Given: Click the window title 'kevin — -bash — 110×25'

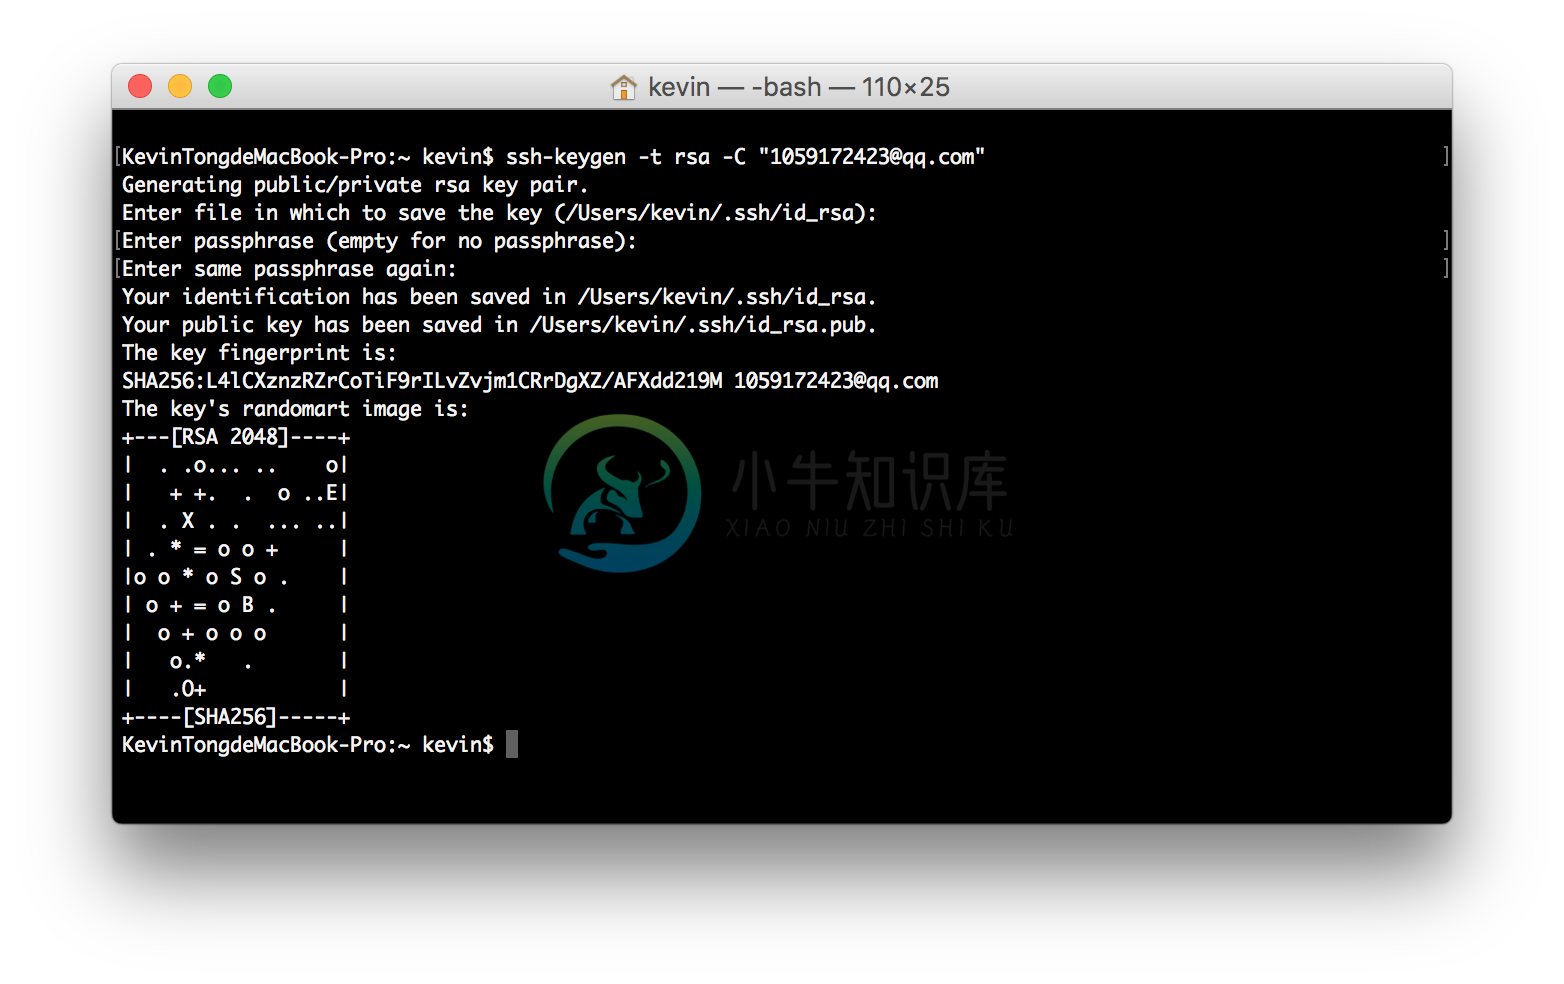Looking at the screenshot, I should (x=799, y=87).
